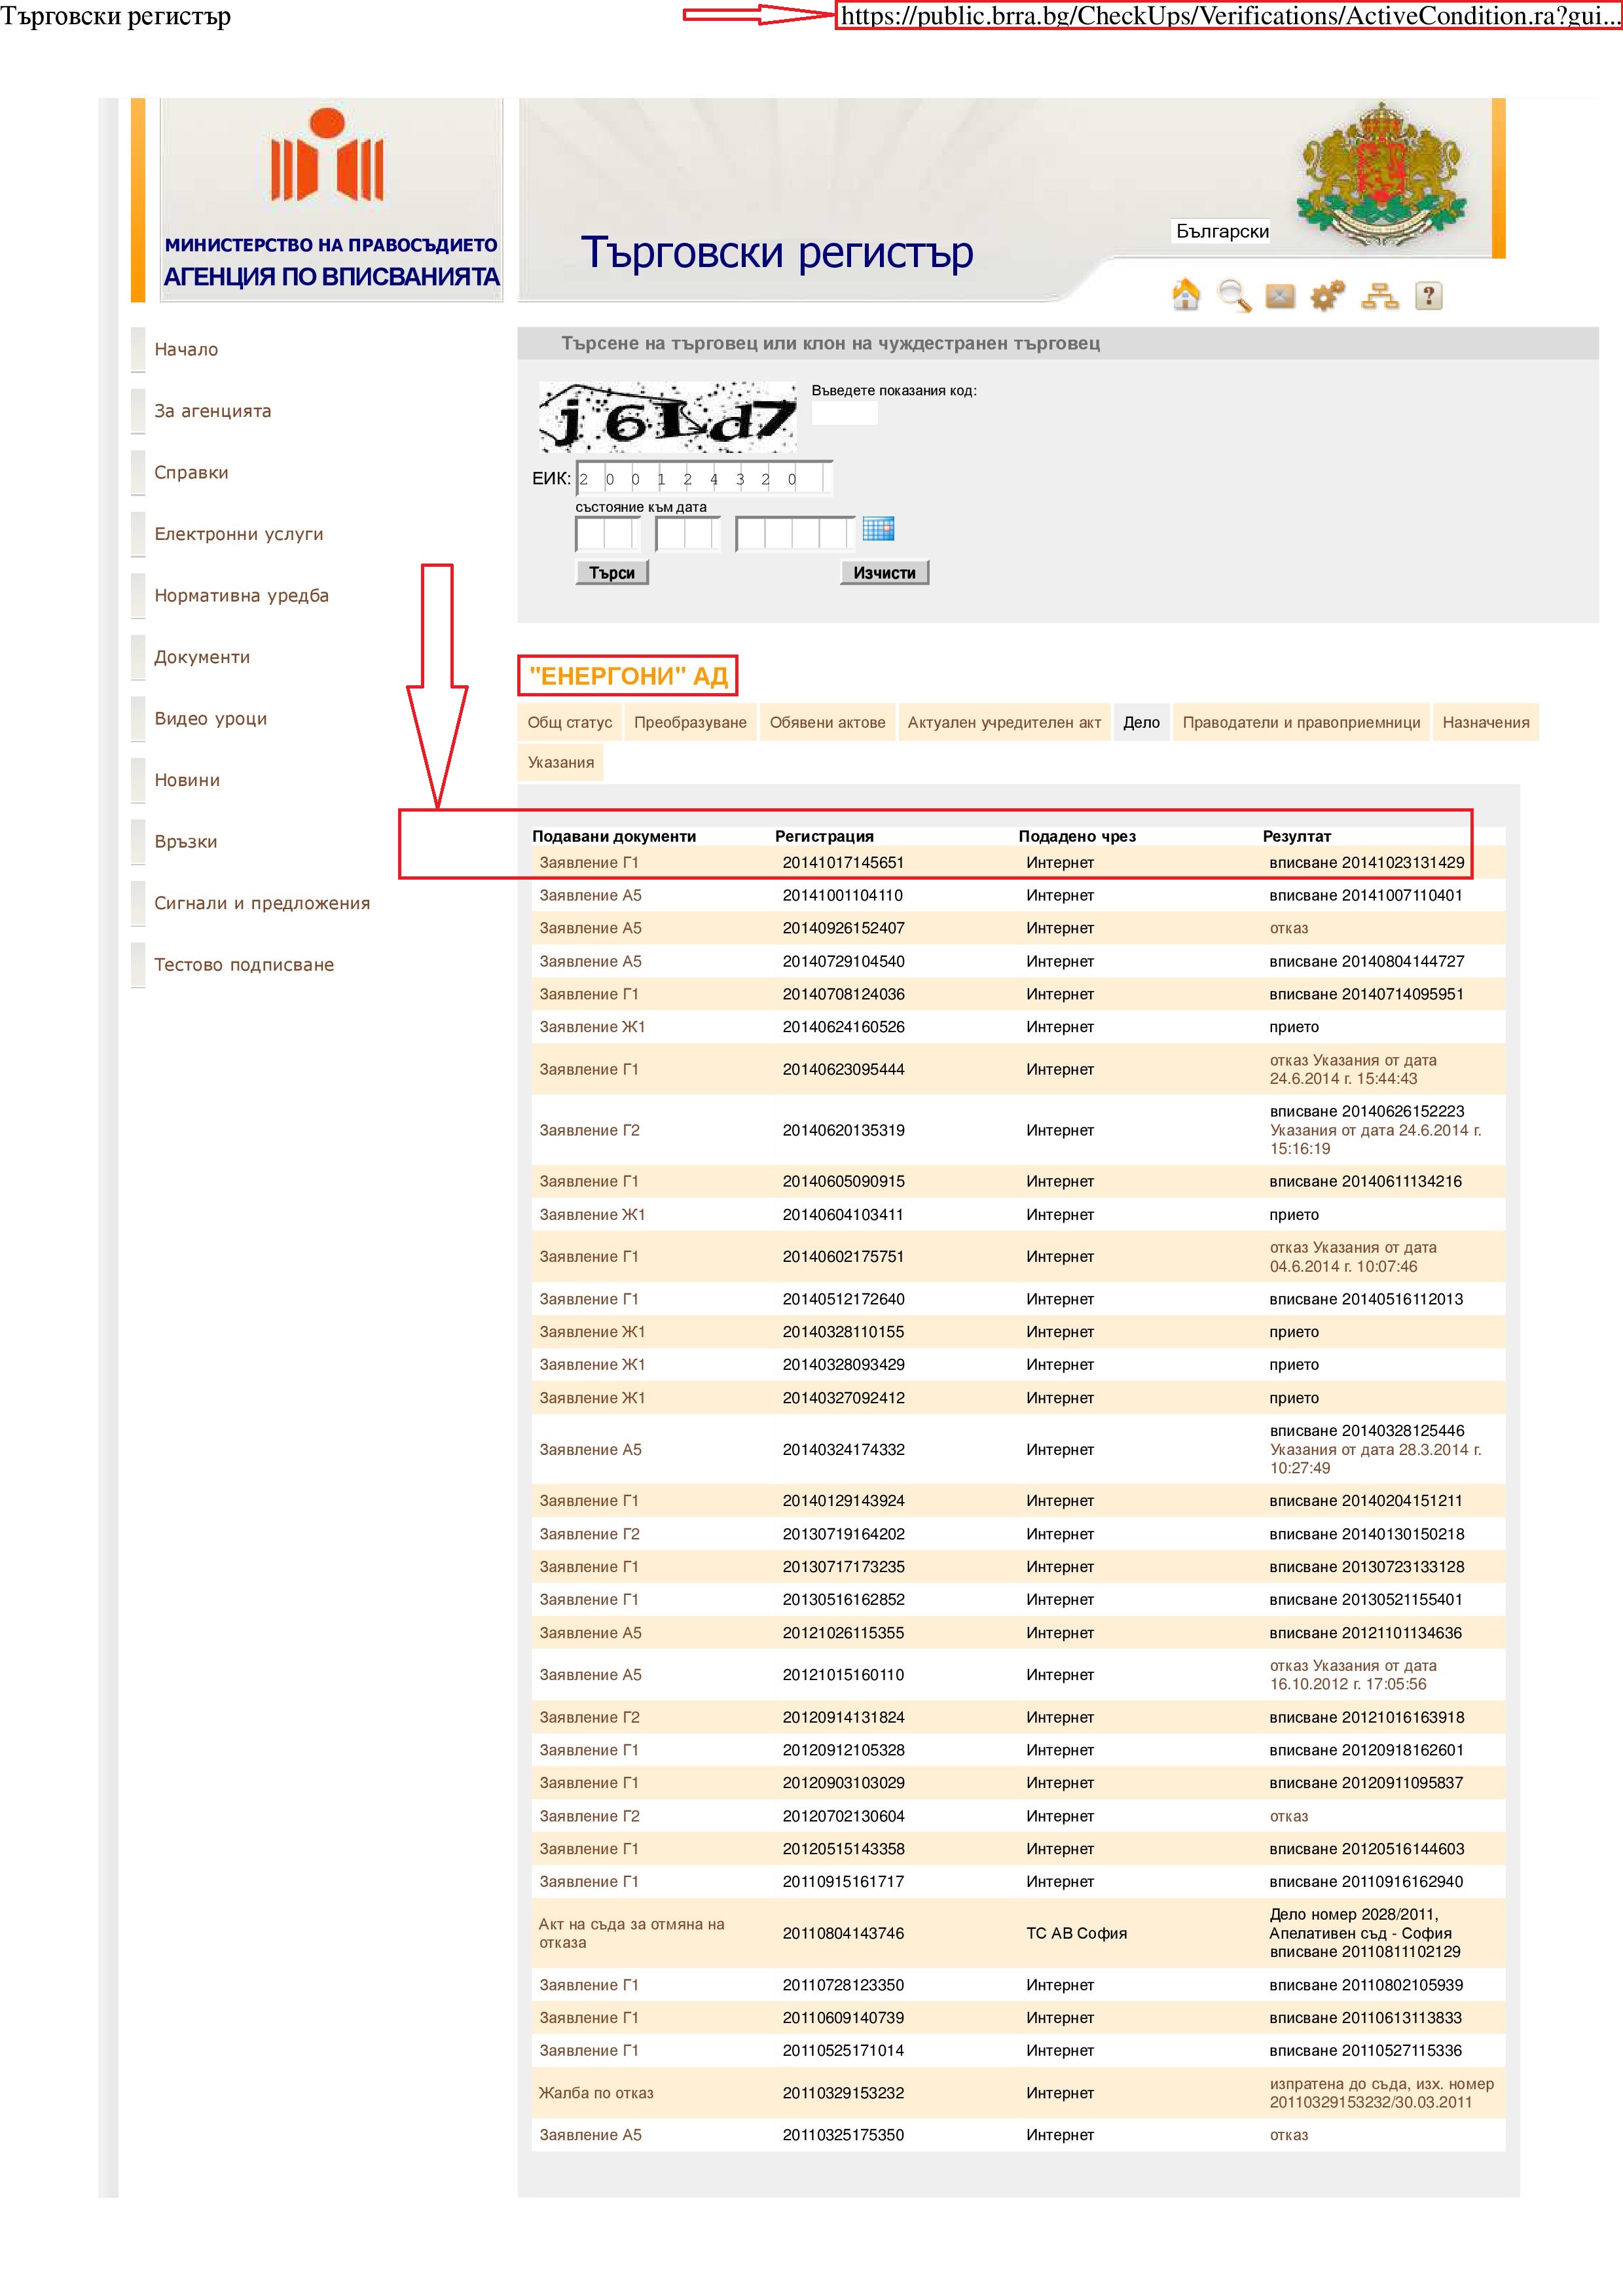Open the calendar date picker icon

coord(878,529)
